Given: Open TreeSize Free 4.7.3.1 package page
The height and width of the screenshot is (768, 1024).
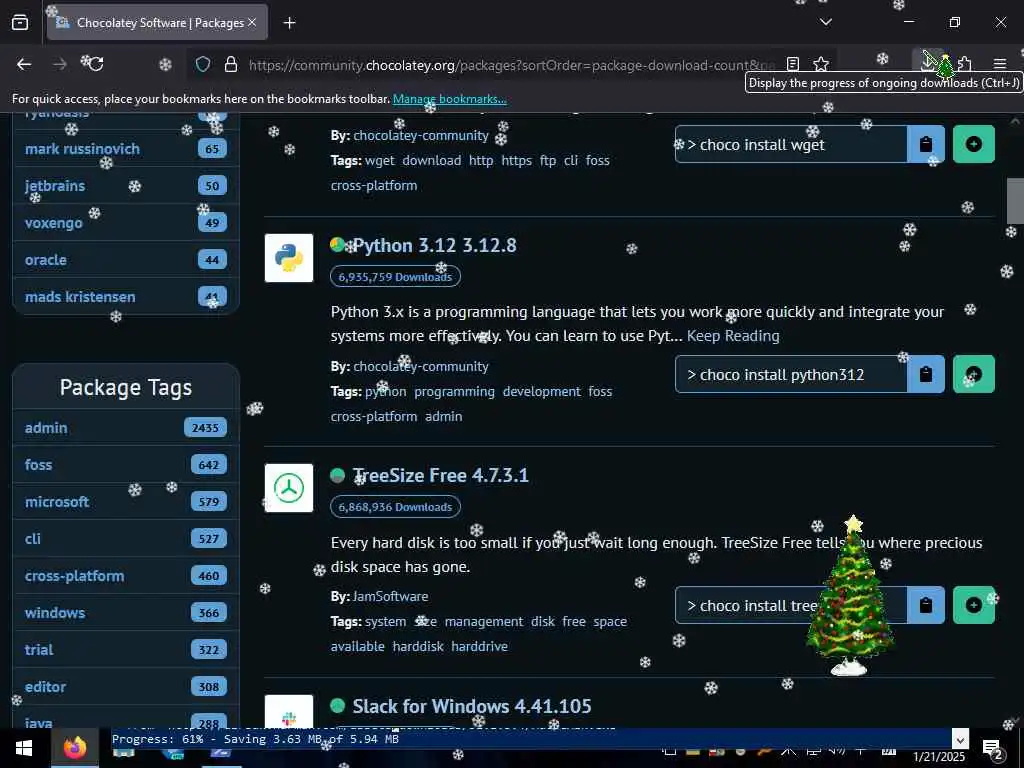Looking at the screenshot, I should pos(440,475).
